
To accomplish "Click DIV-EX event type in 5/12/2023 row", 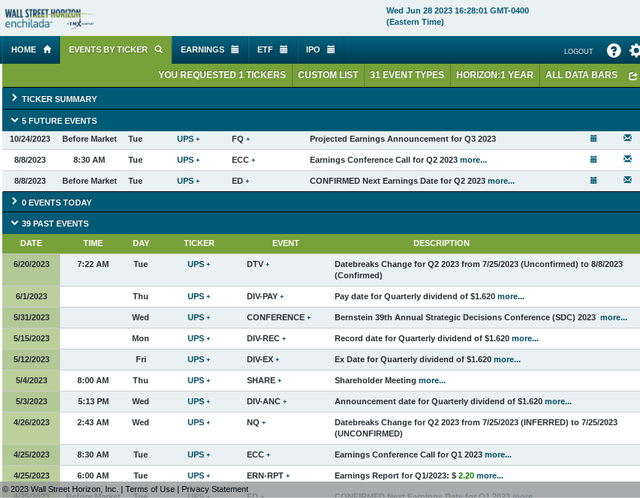I will tap(262, 359).
